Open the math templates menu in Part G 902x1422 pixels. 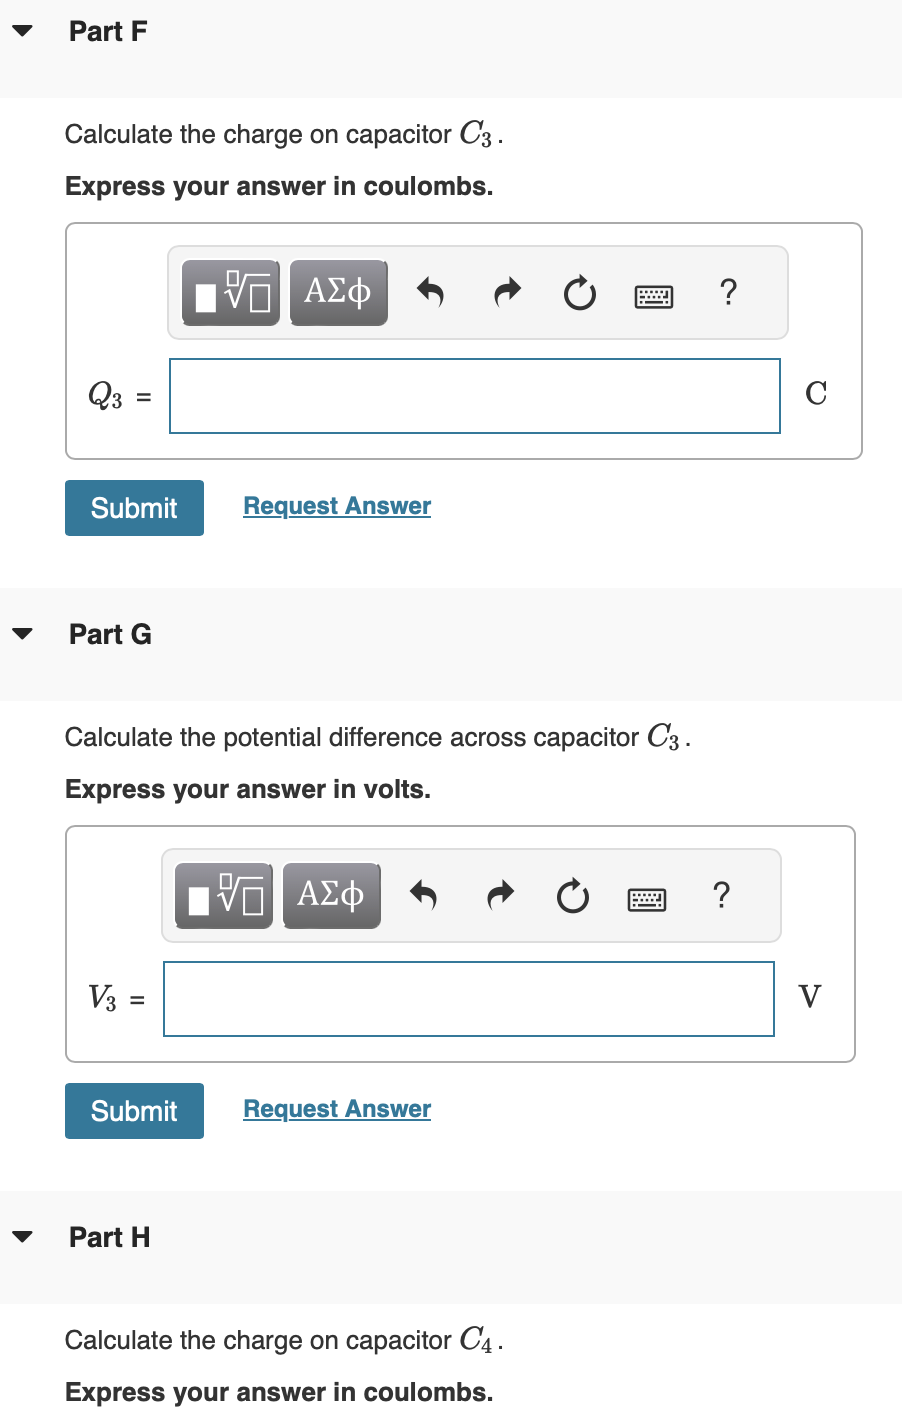click(222, 895)
